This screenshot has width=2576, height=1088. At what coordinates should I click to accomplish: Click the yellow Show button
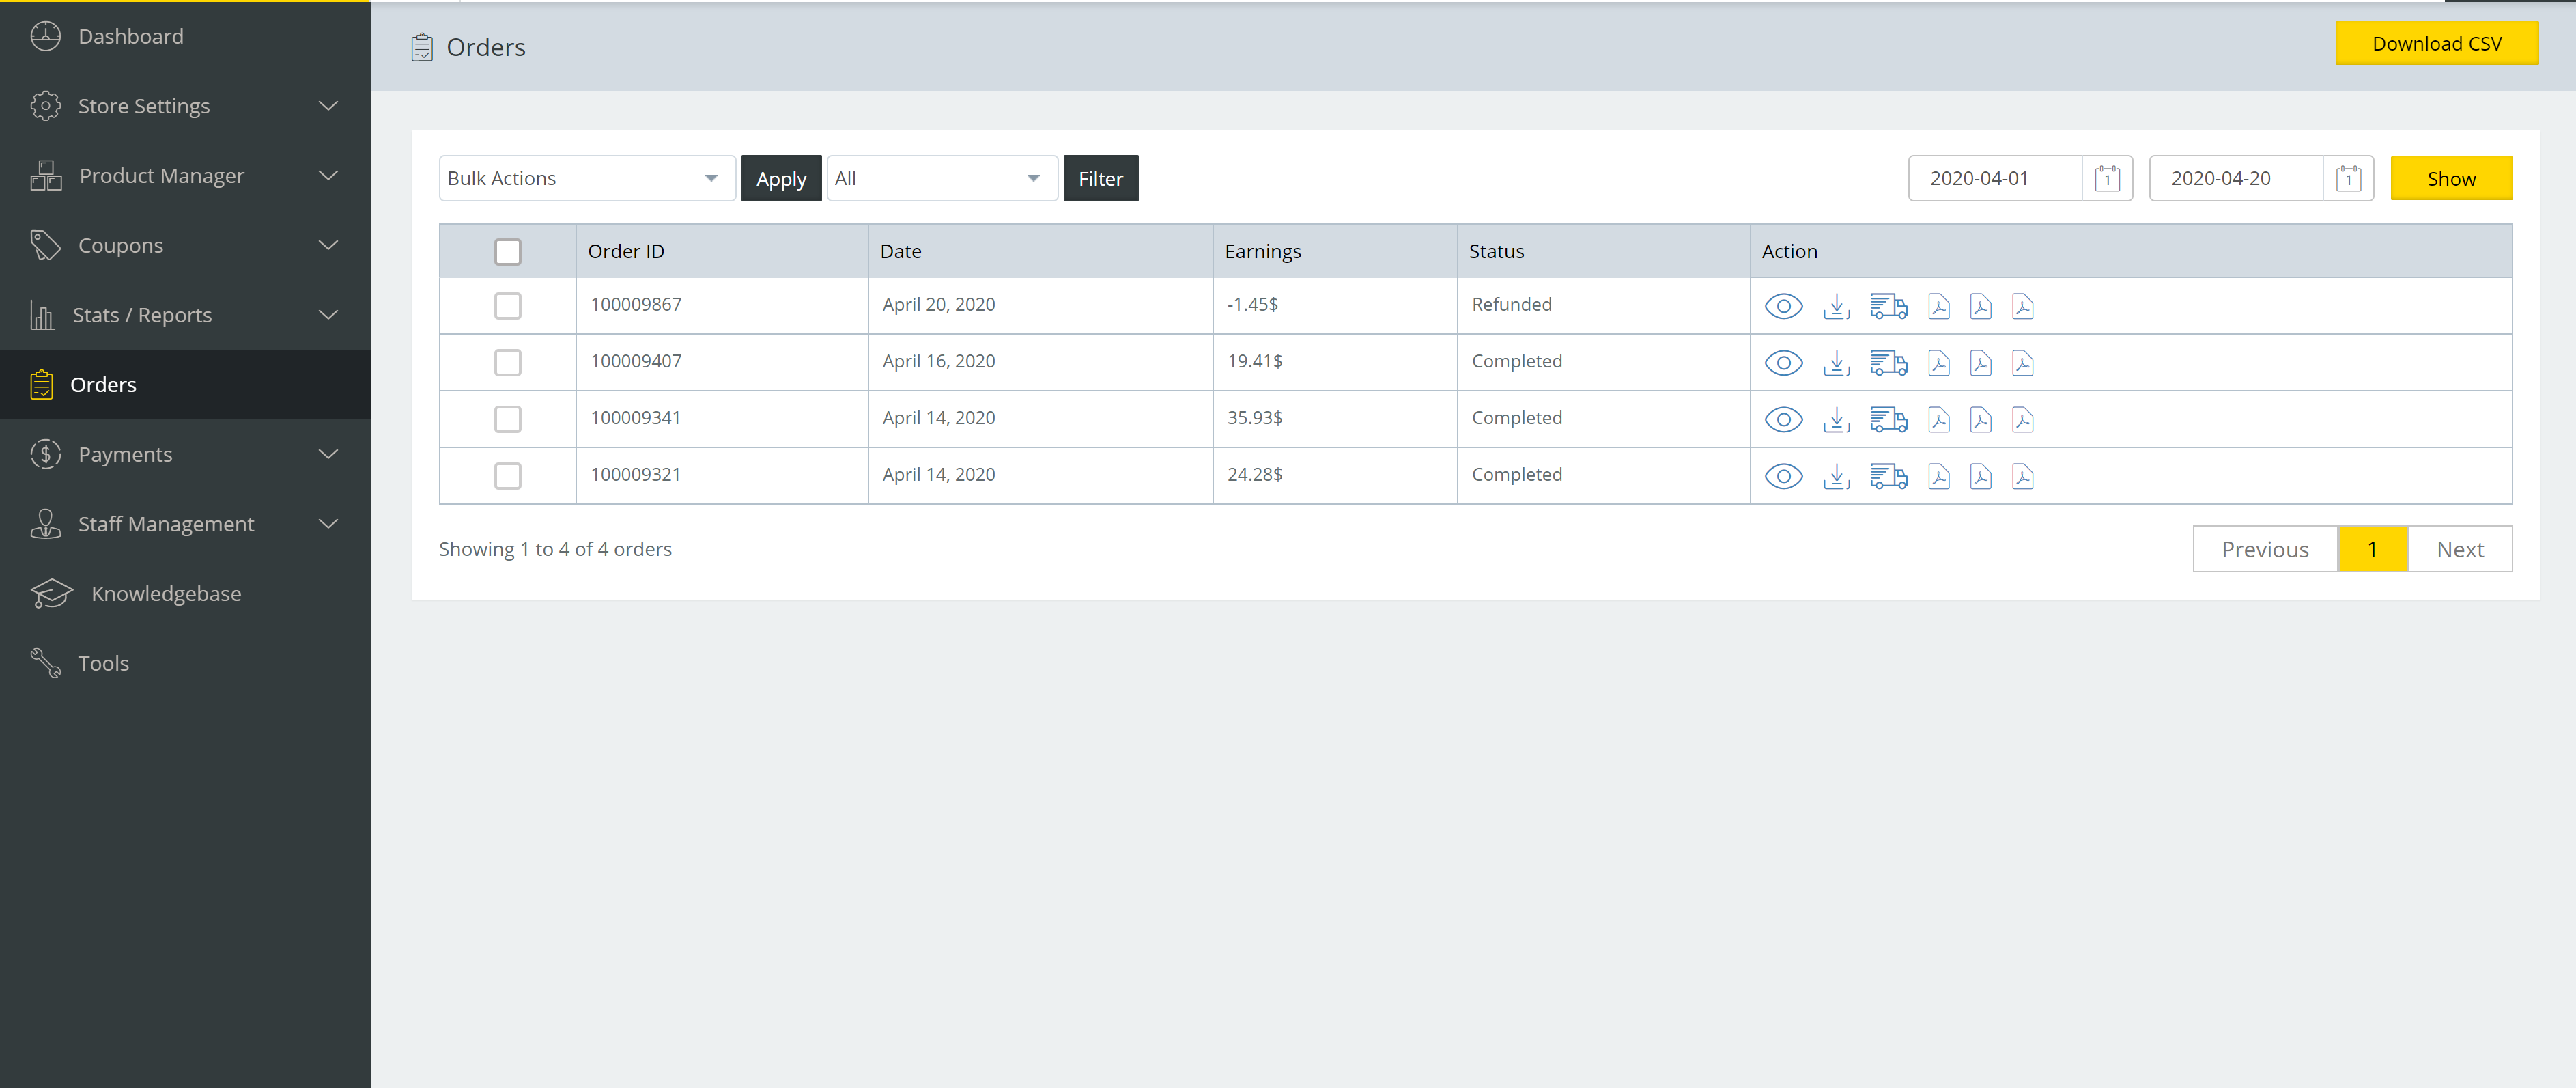2451,179
